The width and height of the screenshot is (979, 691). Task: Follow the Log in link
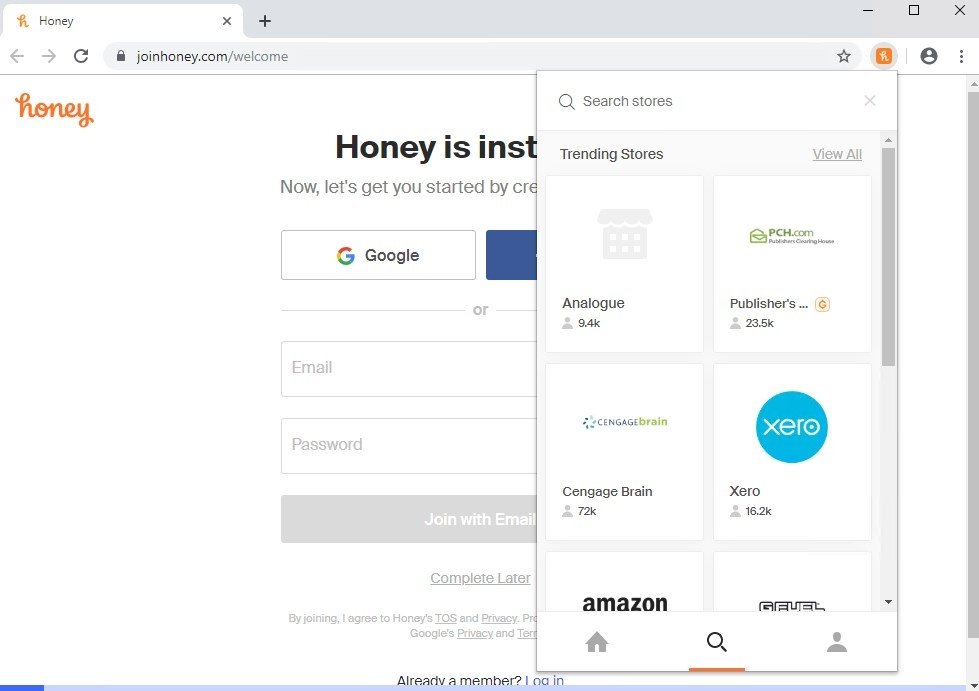click(544, 680)
